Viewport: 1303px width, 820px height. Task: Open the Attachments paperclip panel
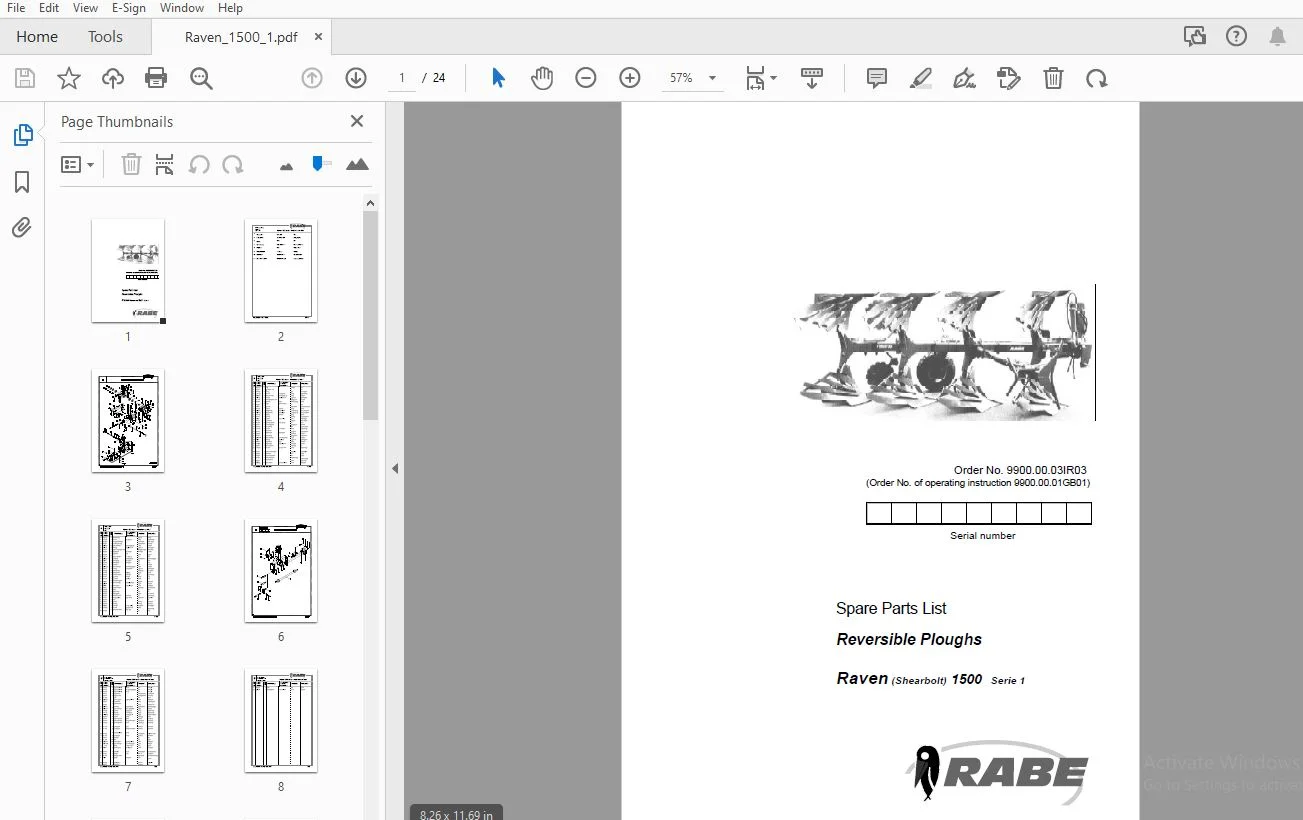(22, 228)
